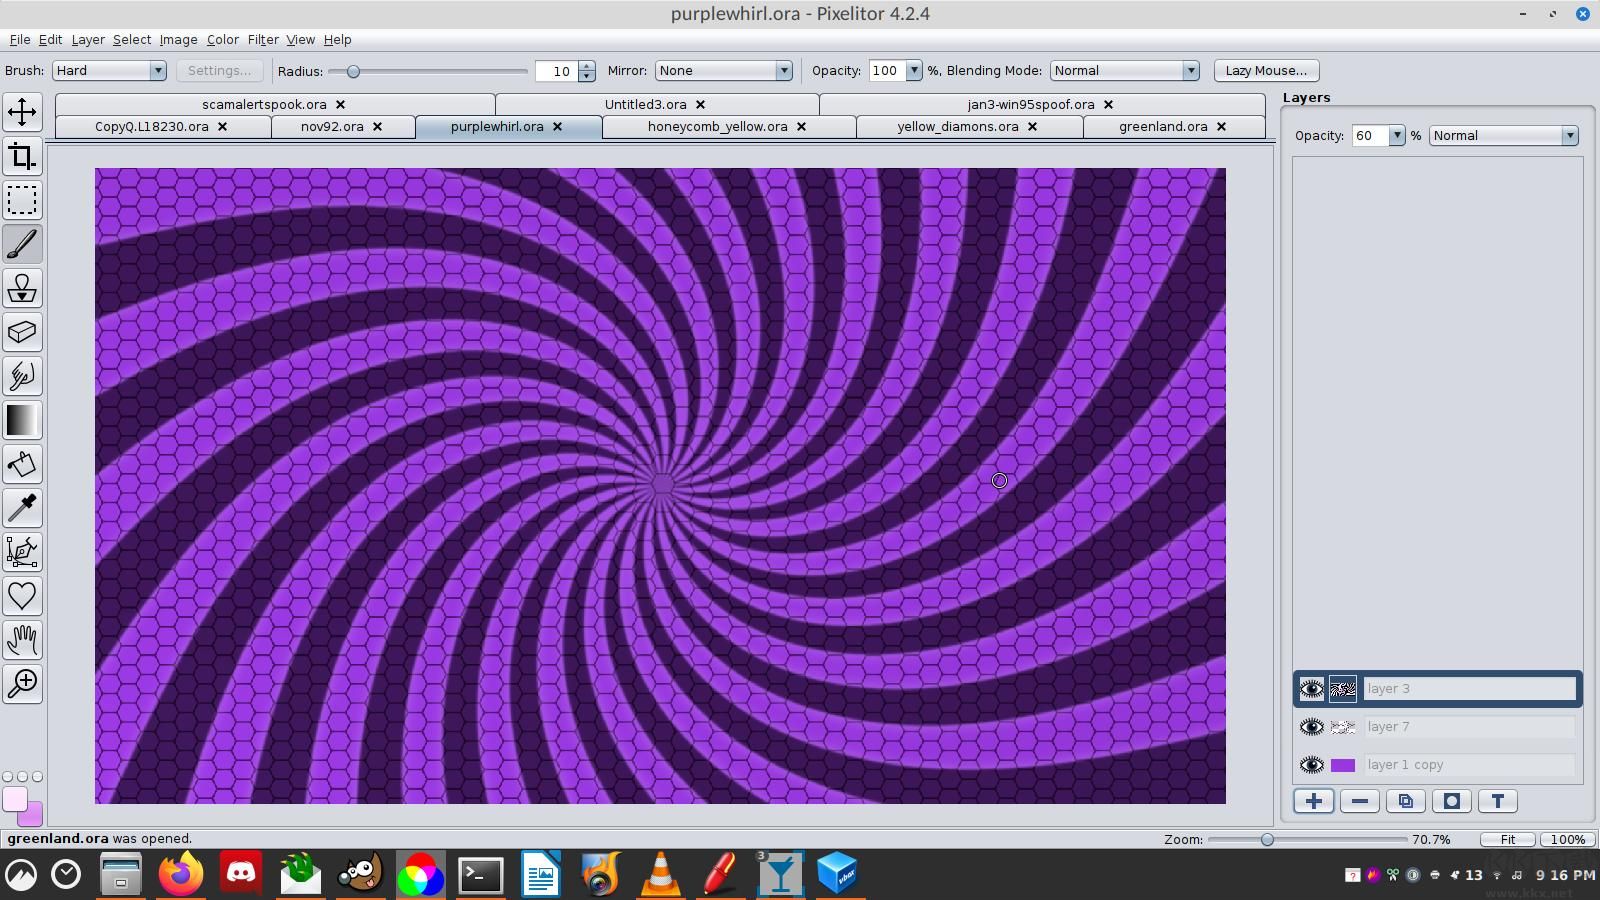
Task: Open the Brush type dropdown
Action: click(x=109, y=71)
